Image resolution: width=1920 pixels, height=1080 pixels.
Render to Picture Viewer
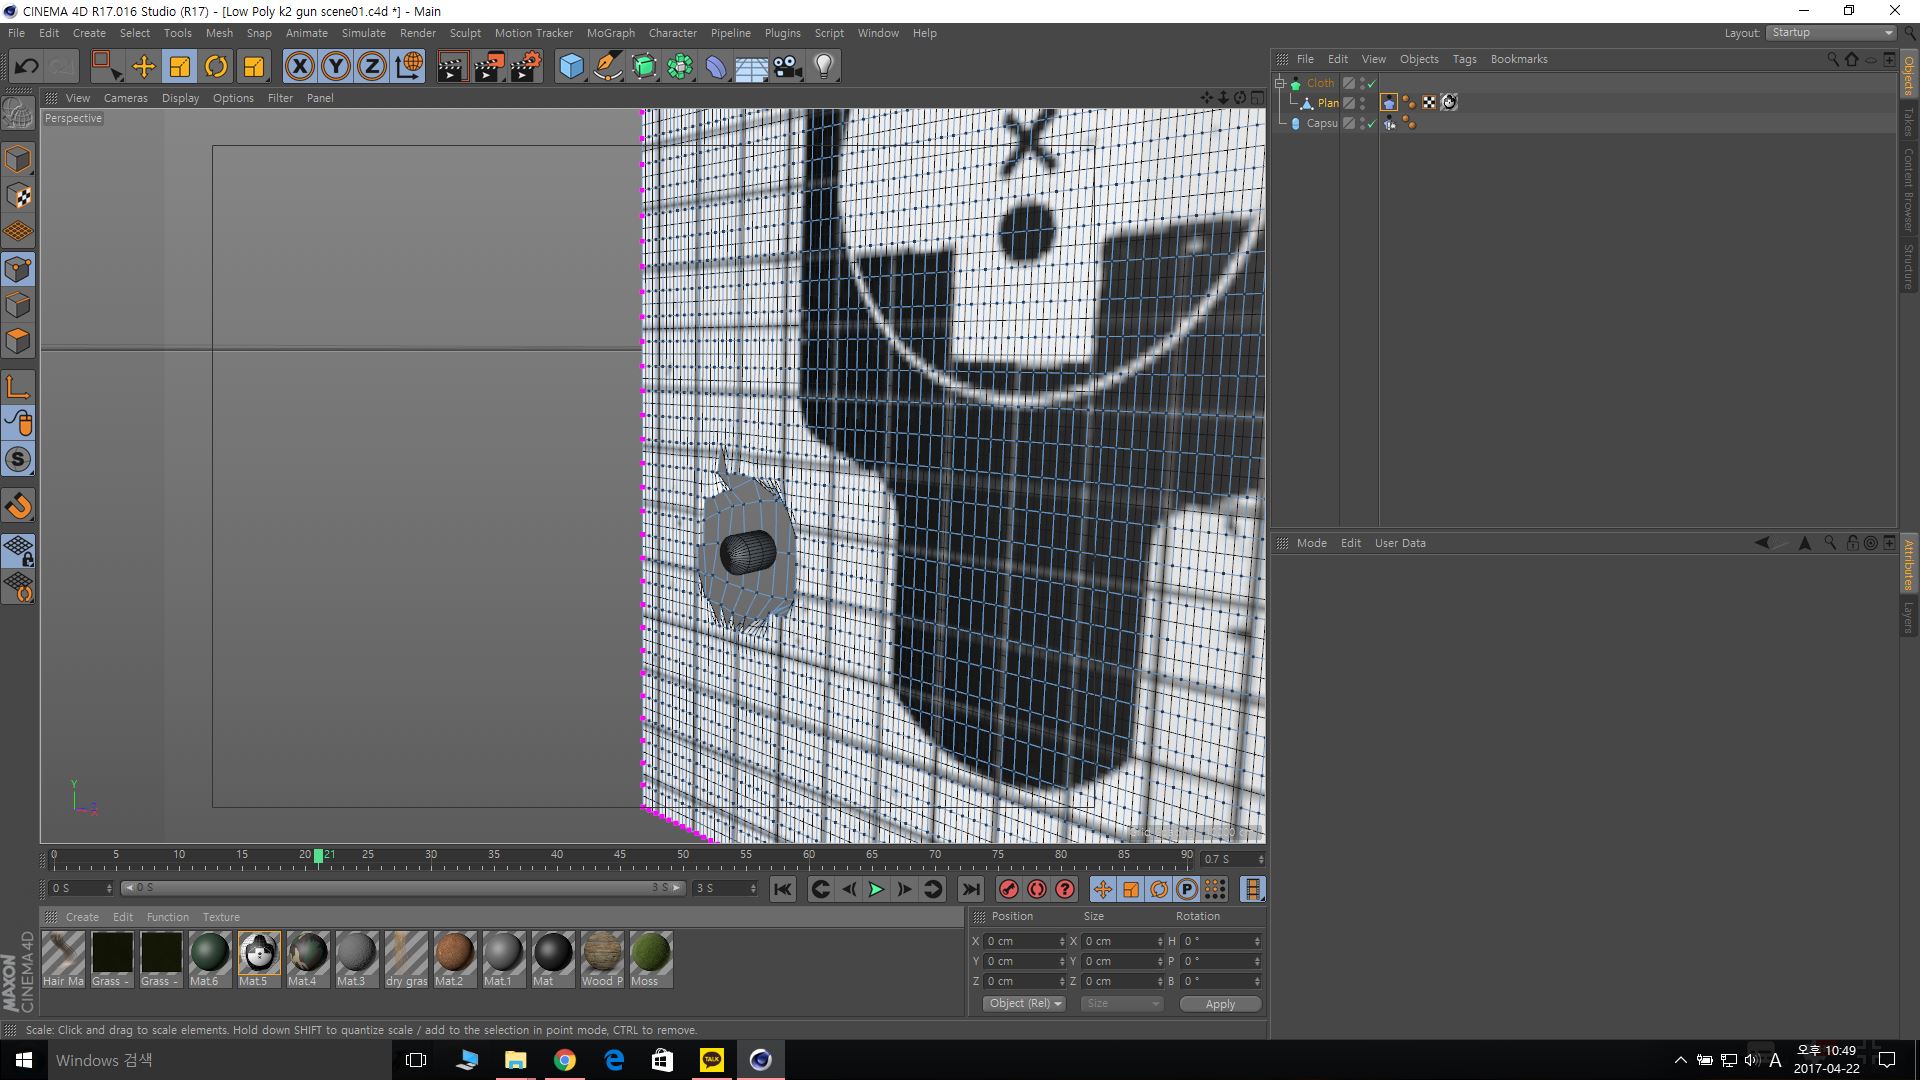[x=489, y=67]
